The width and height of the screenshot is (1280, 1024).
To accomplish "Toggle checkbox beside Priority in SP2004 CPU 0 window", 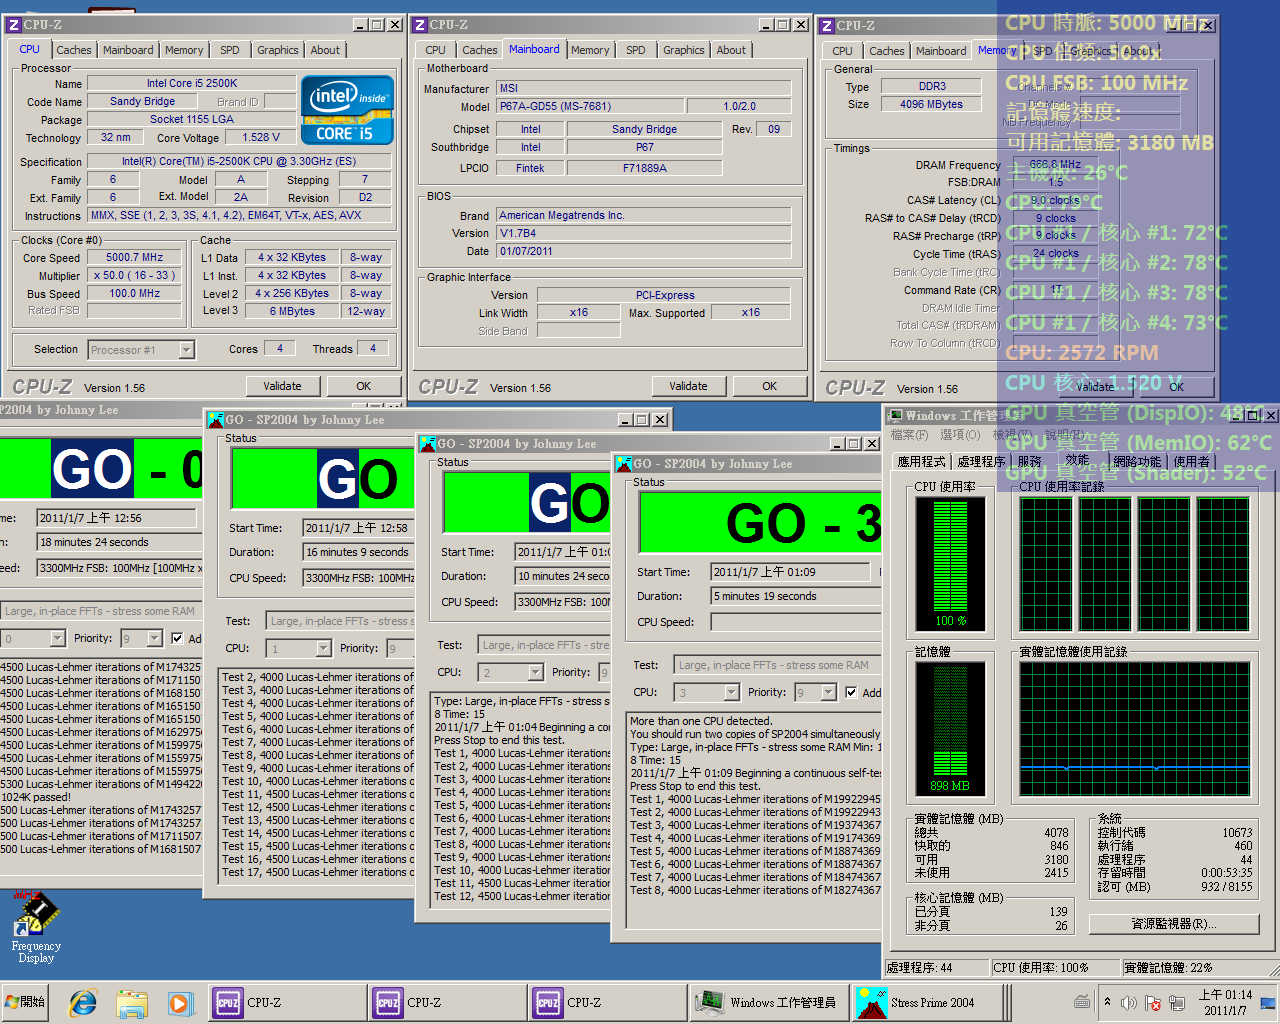I will point(177,638).
